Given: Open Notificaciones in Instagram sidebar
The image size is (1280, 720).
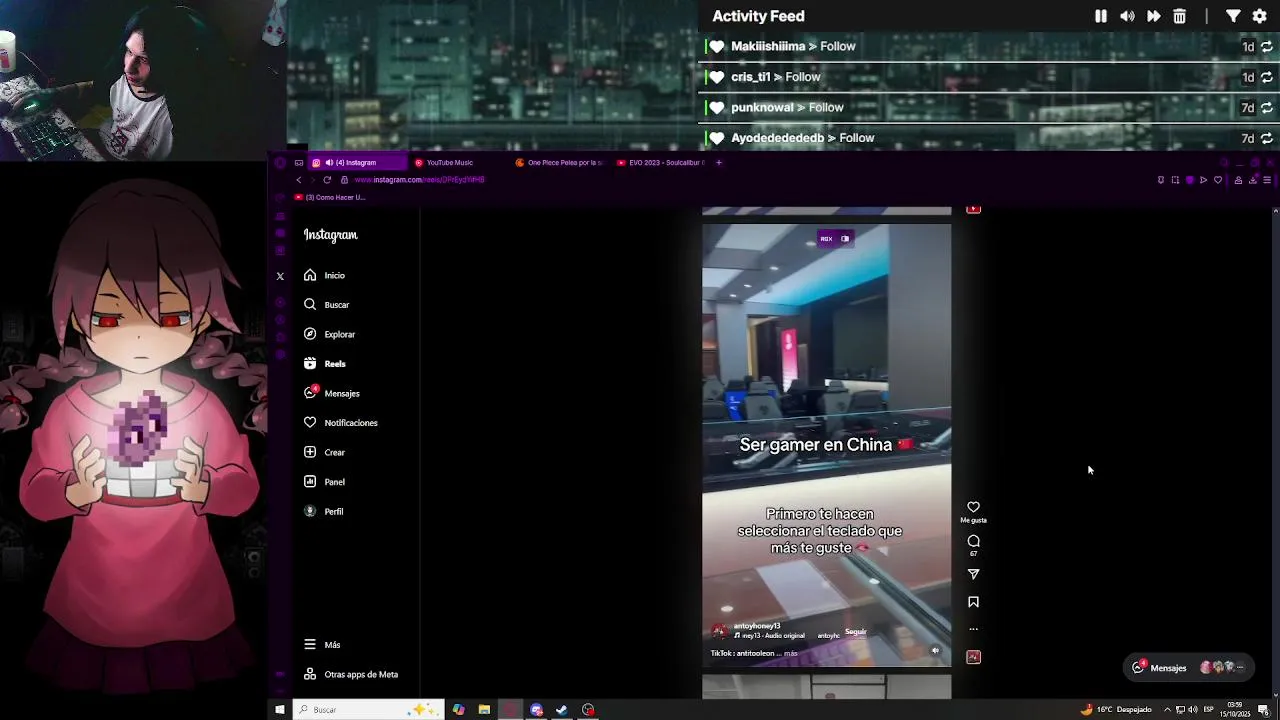Looking at the screenshot, I should 341,423.
